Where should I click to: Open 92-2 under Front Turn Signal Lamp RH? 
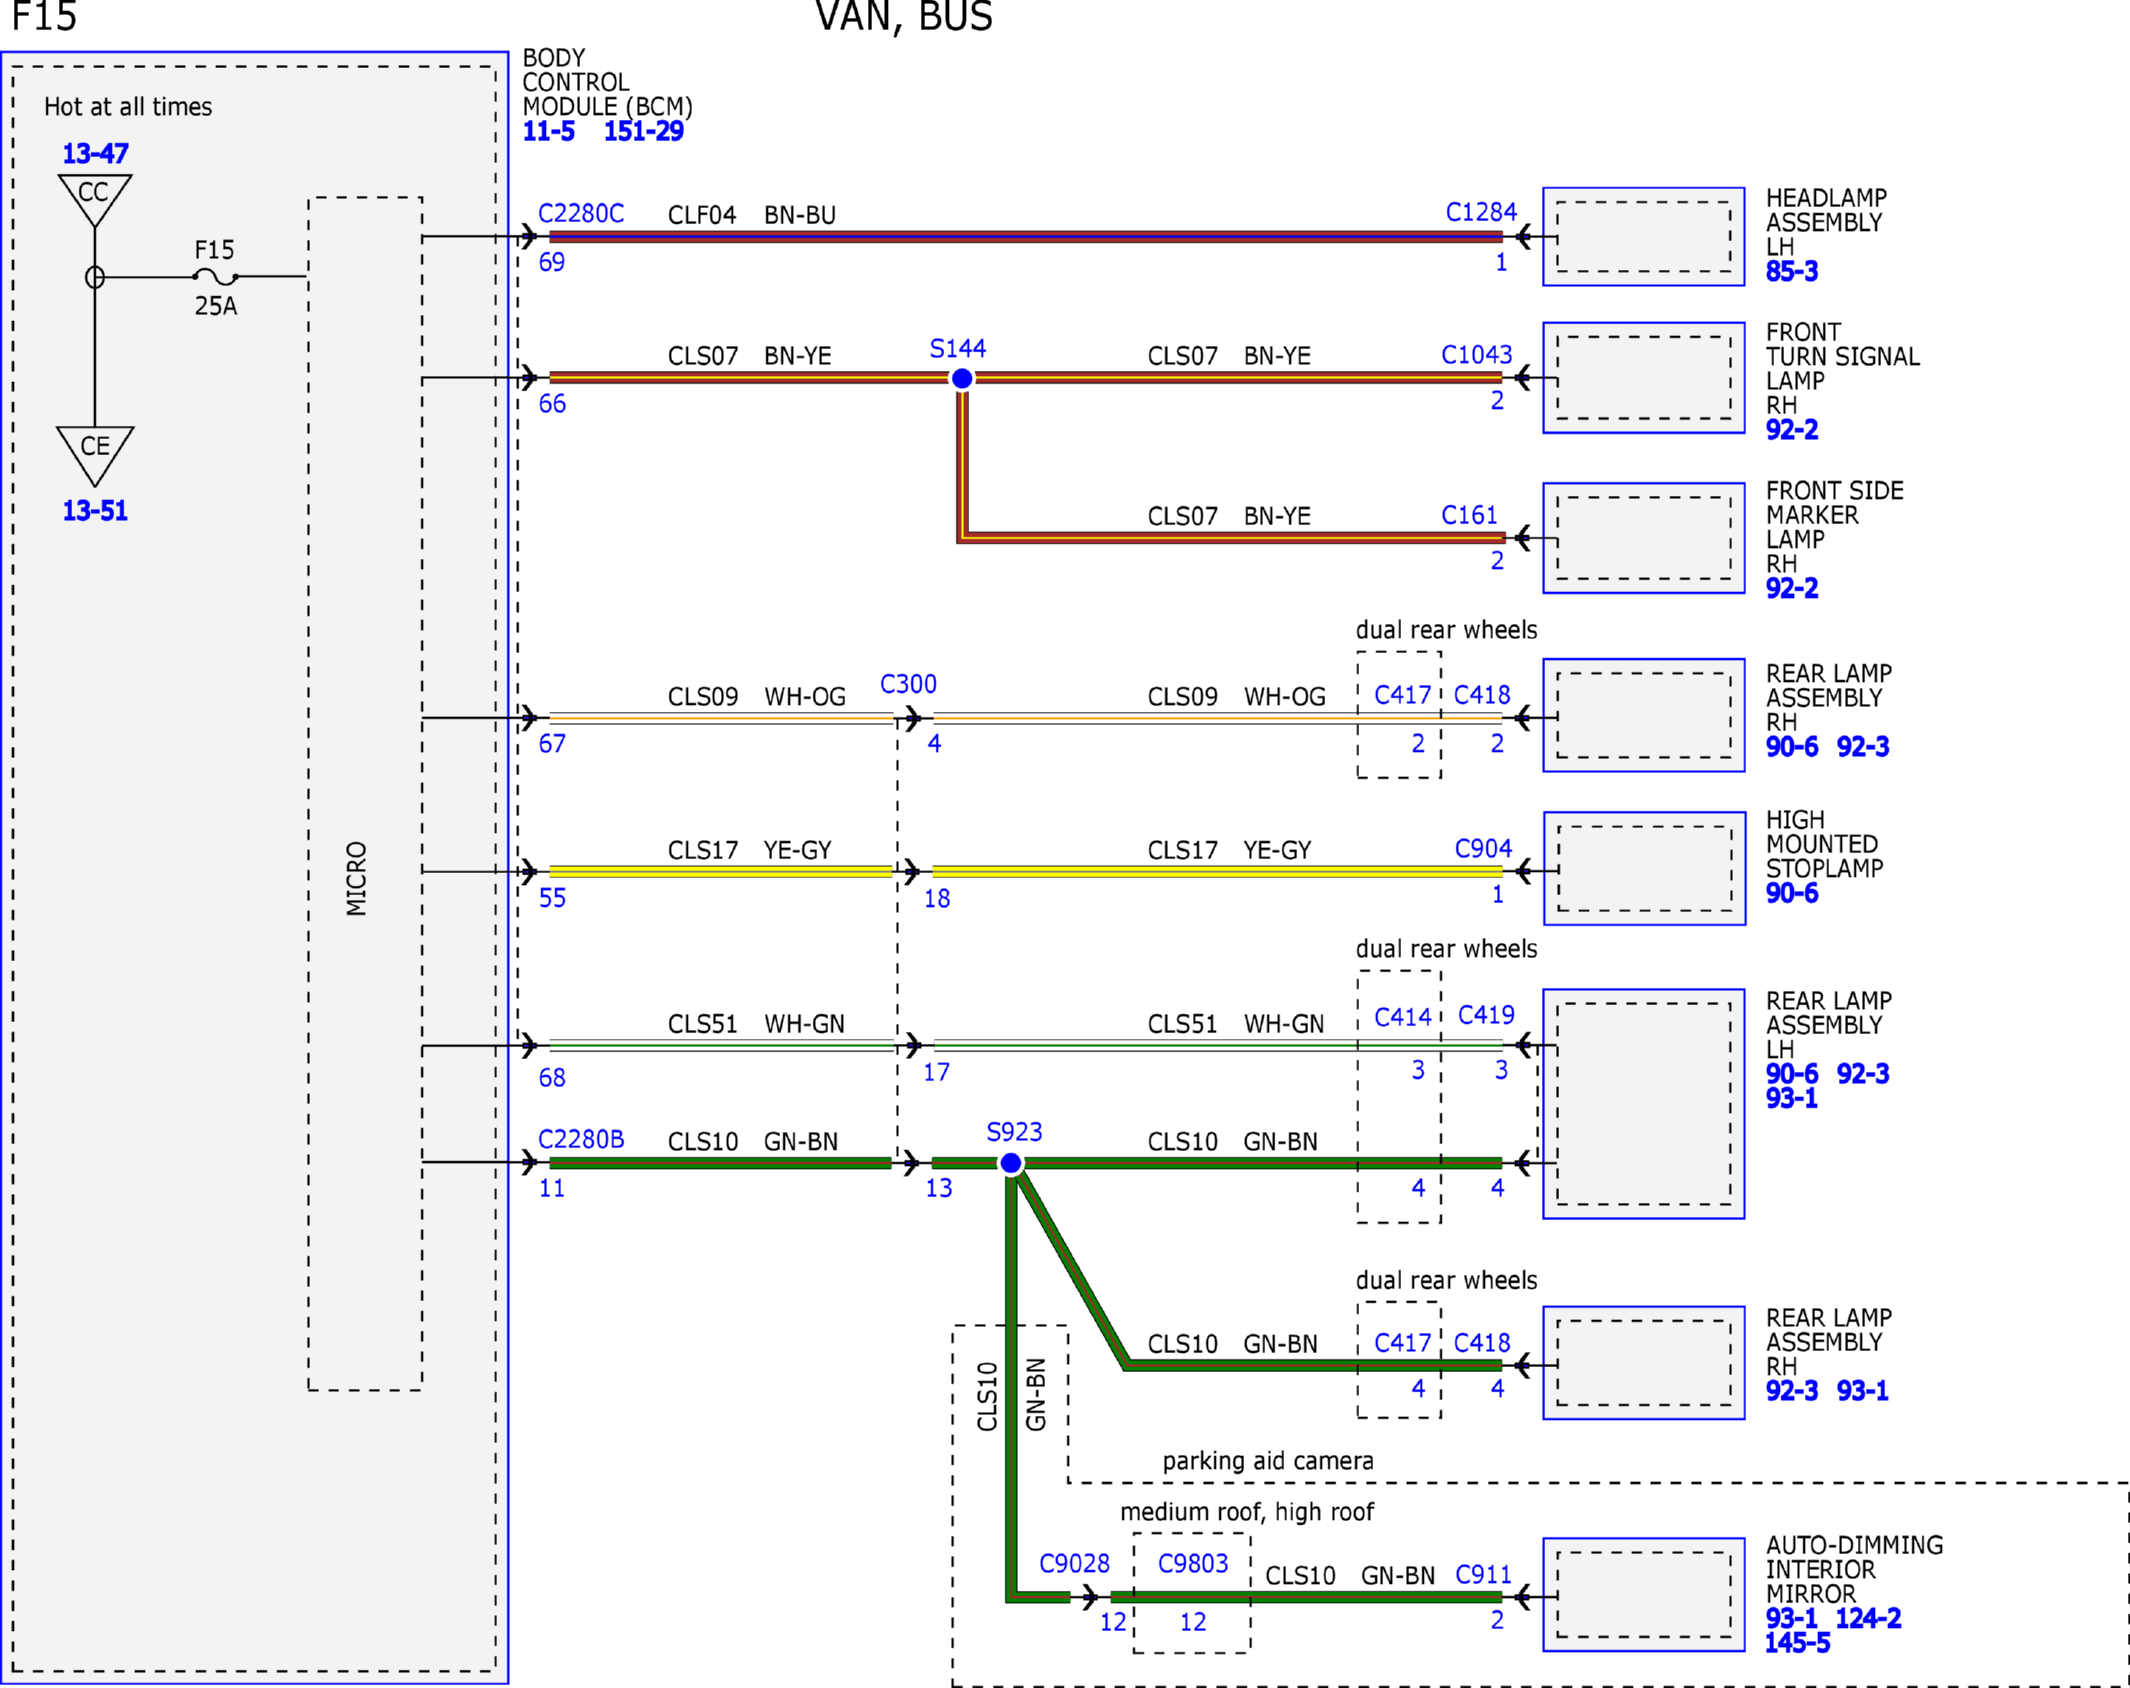tap(1791, 430)
